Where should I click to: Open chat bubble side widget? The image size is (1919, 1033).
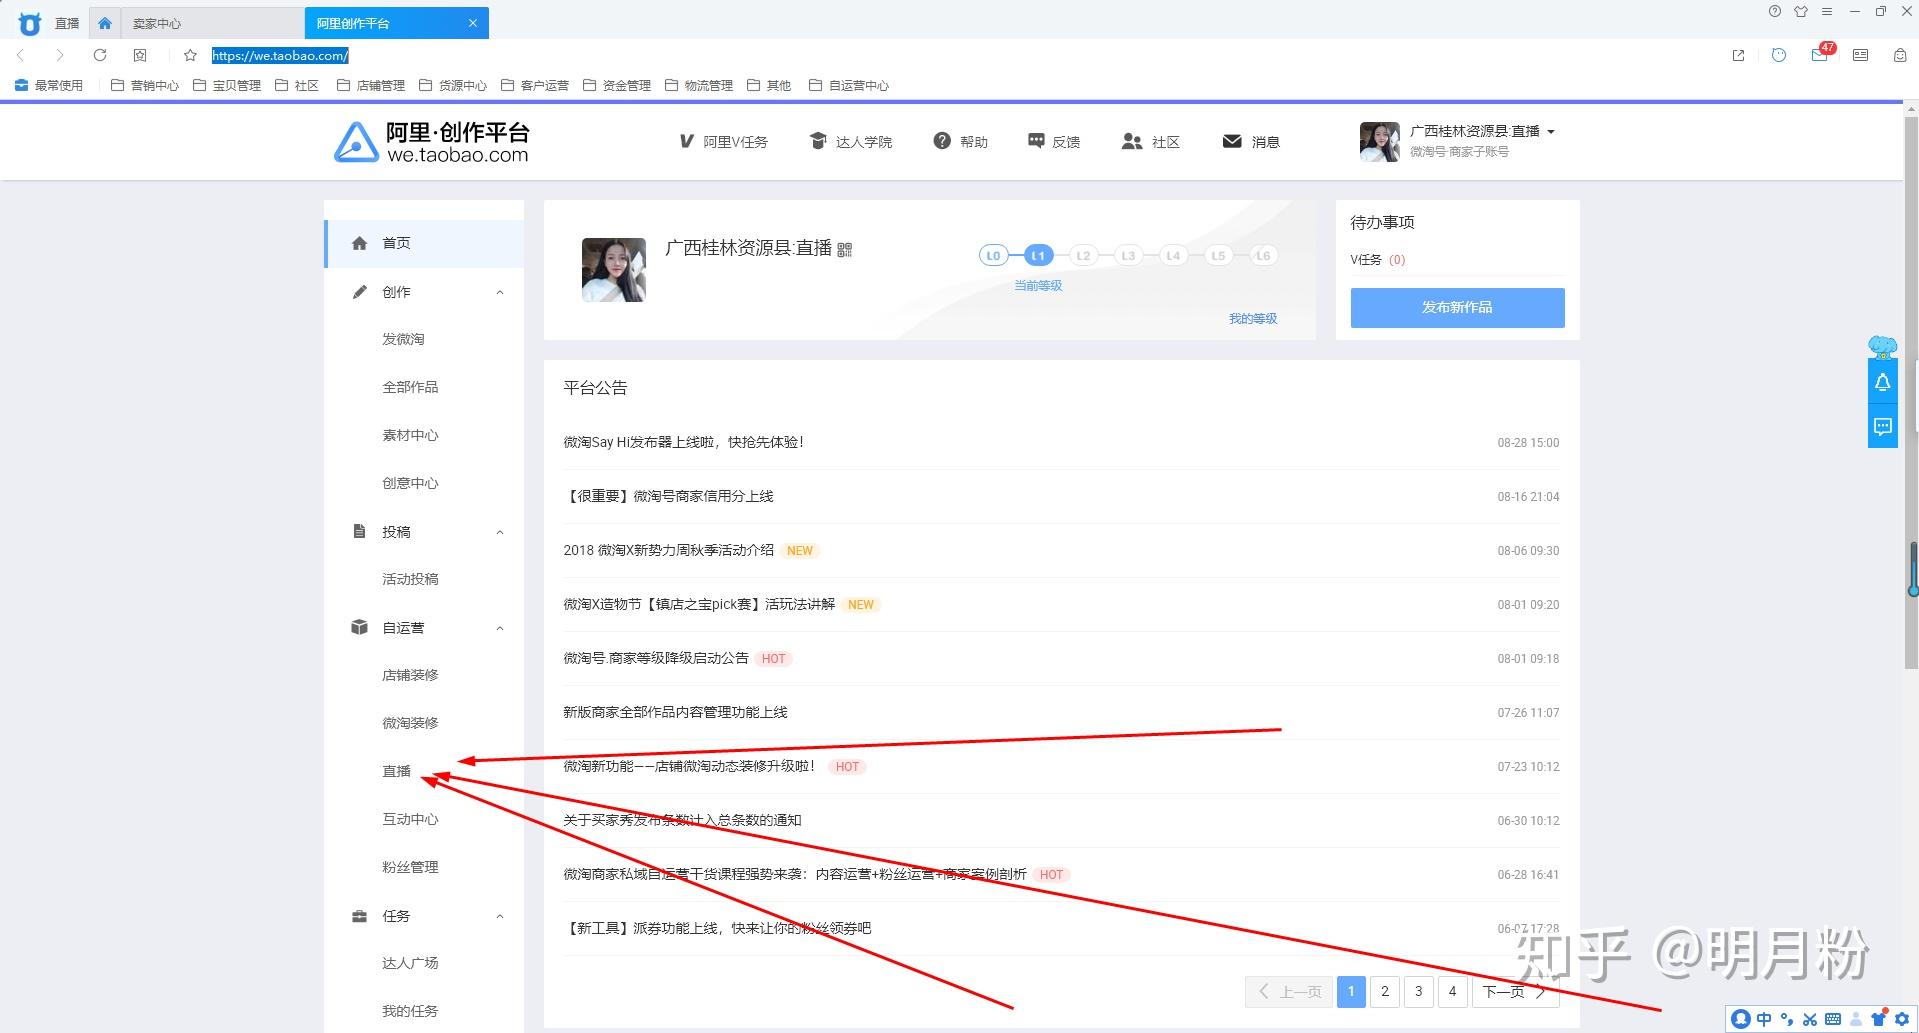pos(1882,427)
